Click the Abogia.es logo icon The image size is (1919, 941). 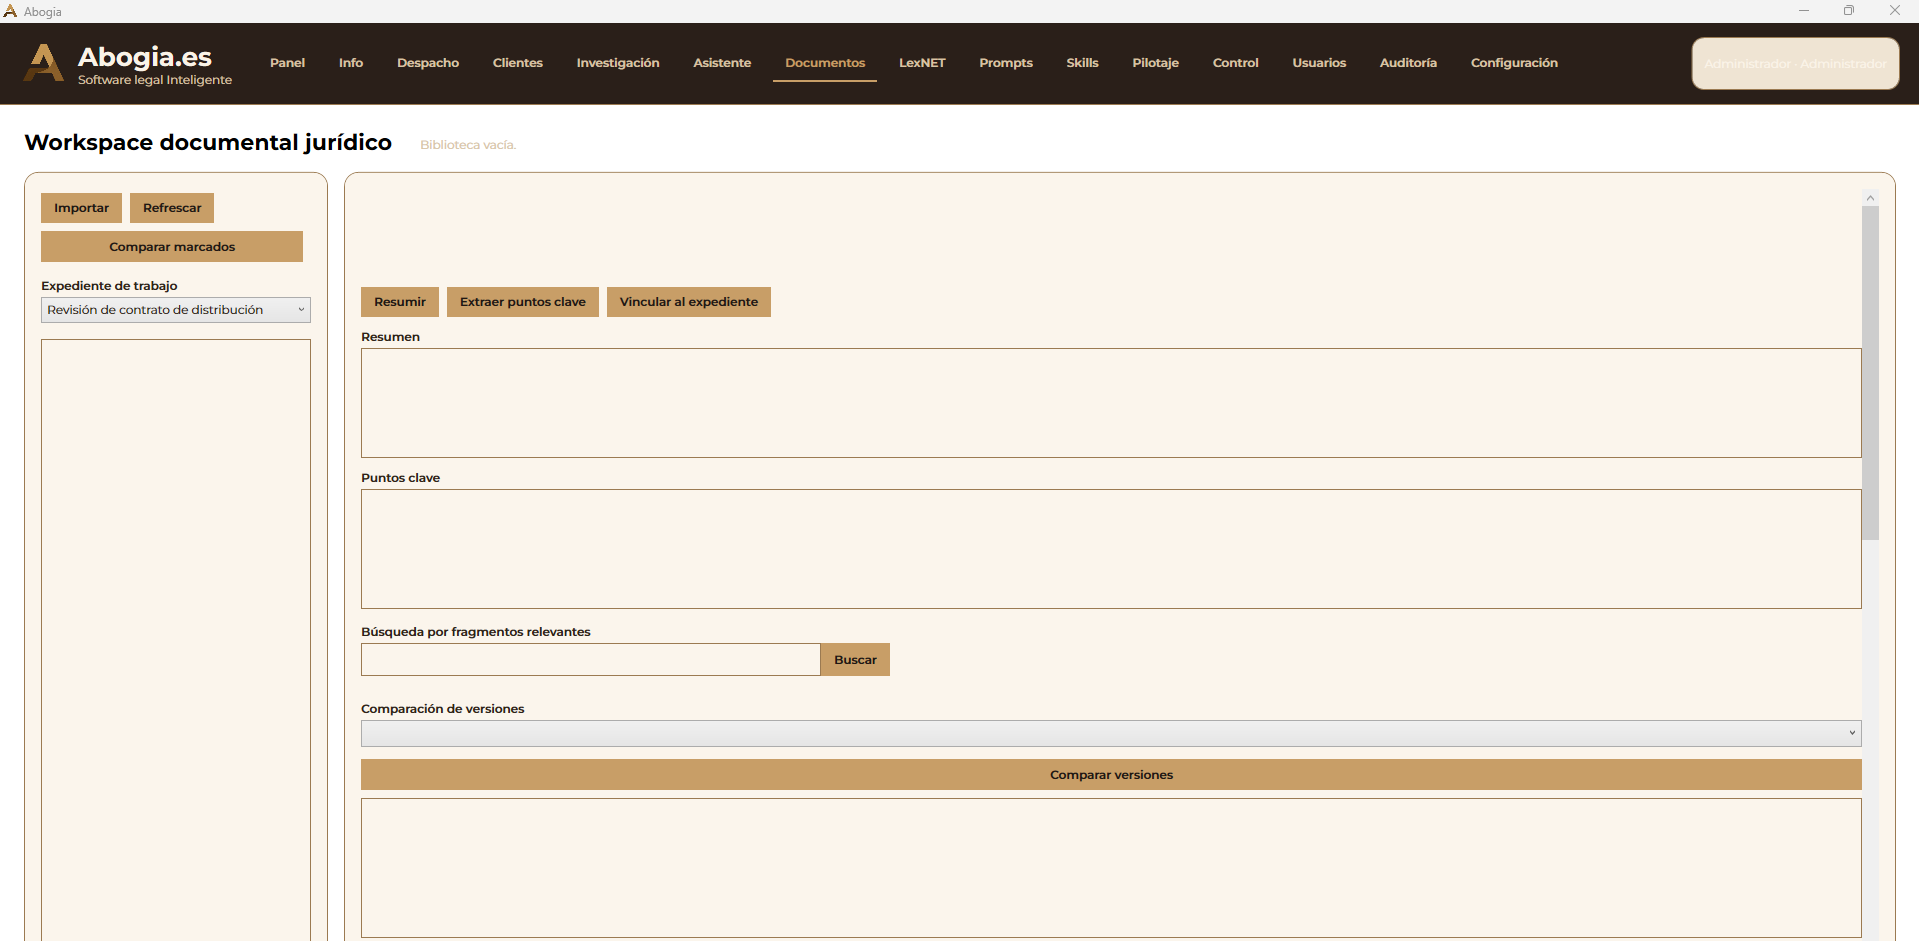coord(43,63)
